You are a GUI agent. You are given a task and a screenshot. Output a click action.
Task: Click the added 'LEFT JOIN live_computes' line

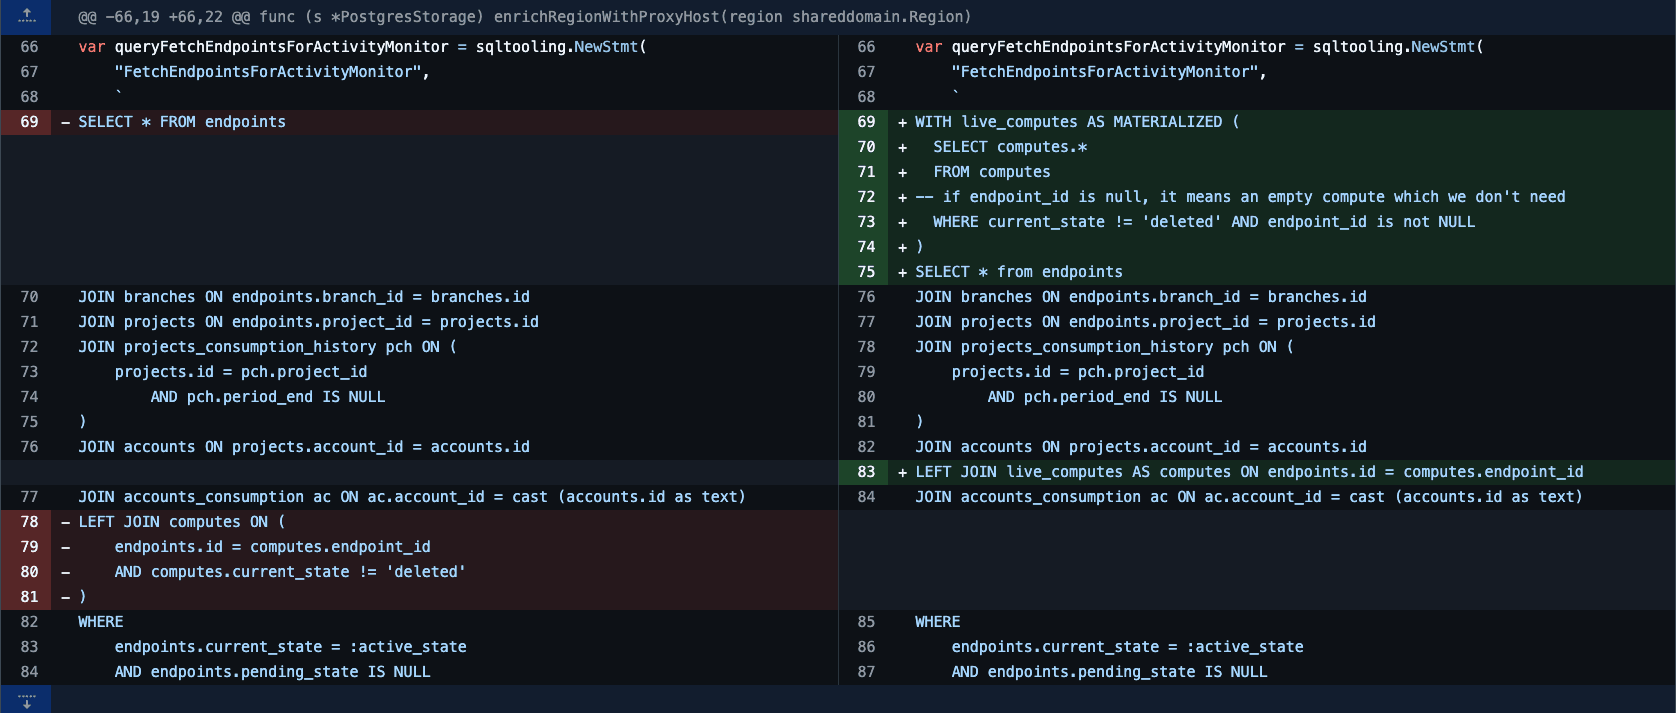(x=1249, y=472)
